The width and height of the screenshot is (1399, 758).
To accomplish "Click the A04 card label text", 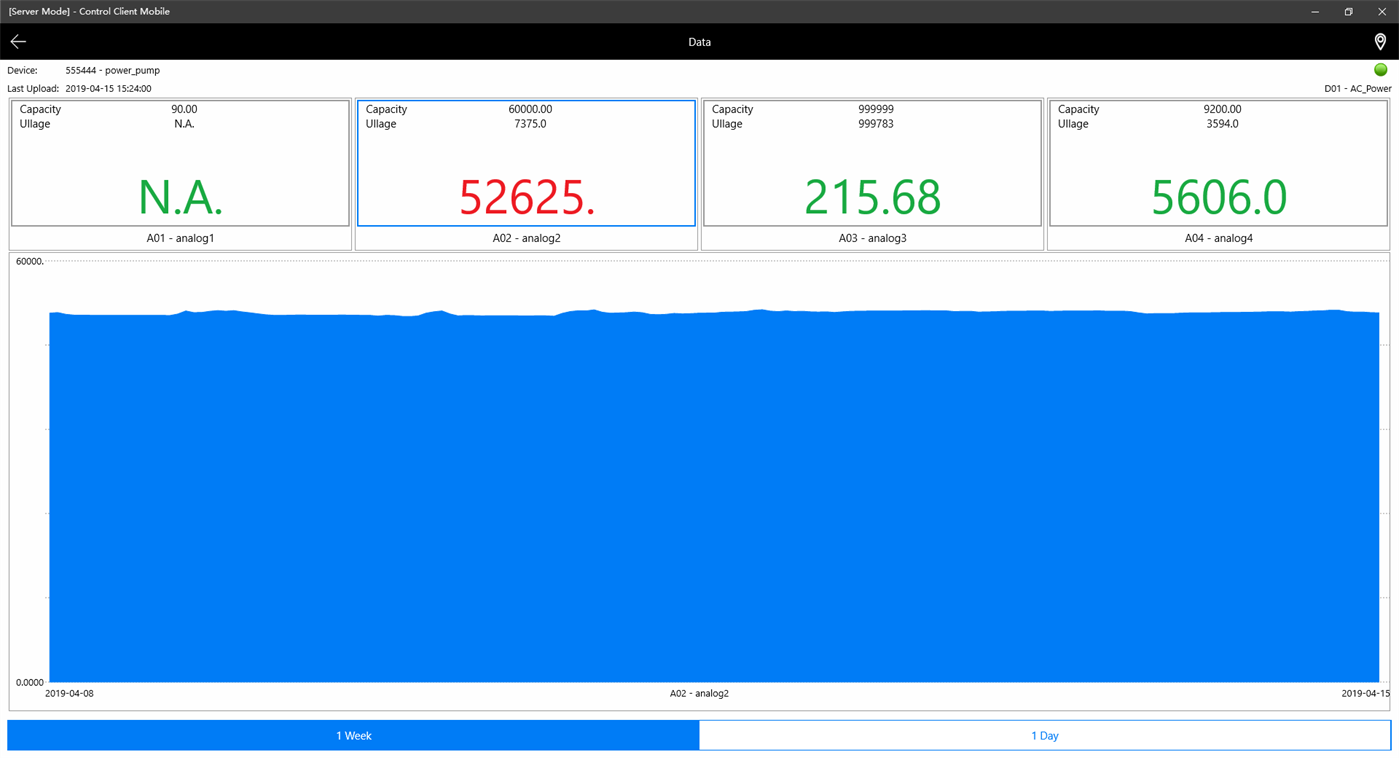I will [x=1218, y=237].
